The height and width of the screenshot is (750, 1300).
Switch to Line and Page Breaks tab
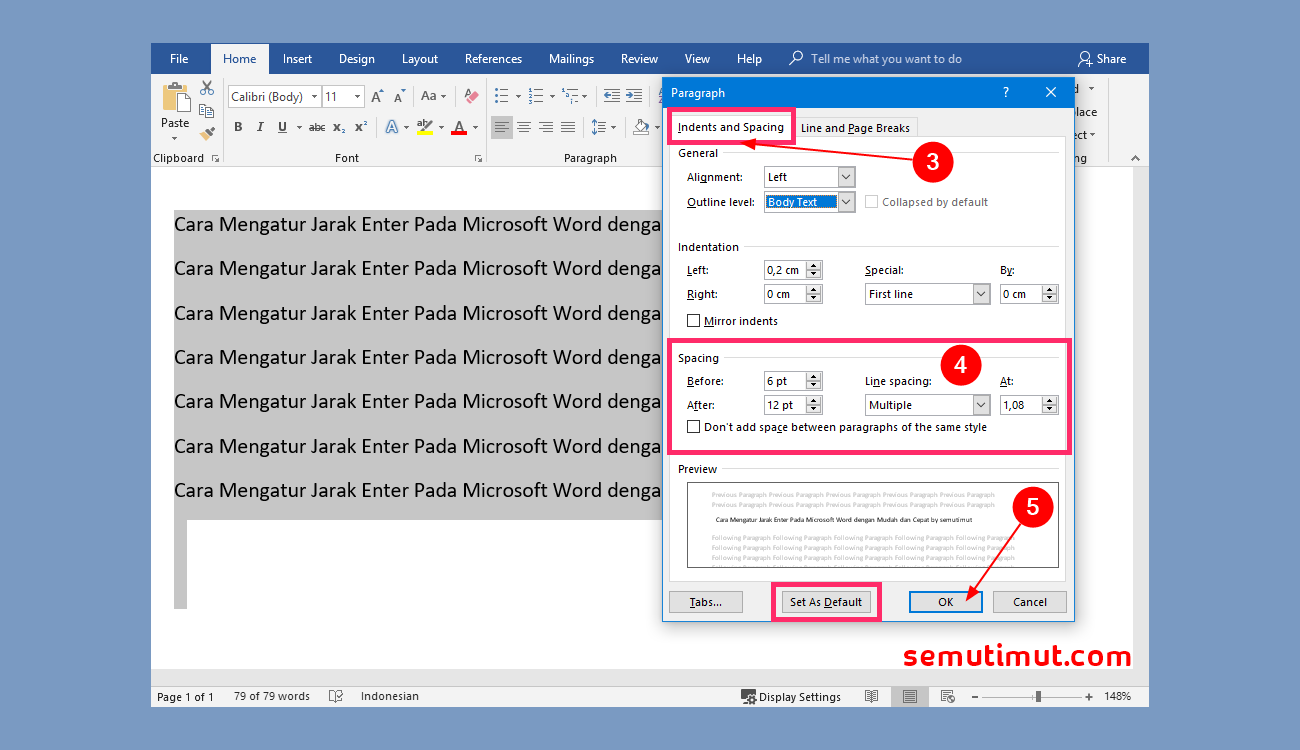click(x=856, y=128)
